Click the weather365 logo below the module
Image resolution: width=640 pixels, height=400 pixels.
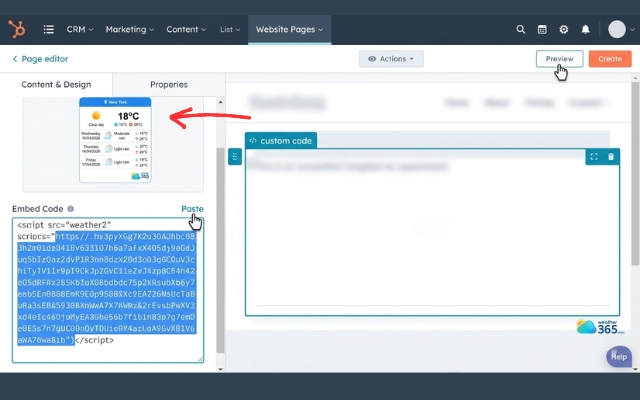(x=600, y=327)
